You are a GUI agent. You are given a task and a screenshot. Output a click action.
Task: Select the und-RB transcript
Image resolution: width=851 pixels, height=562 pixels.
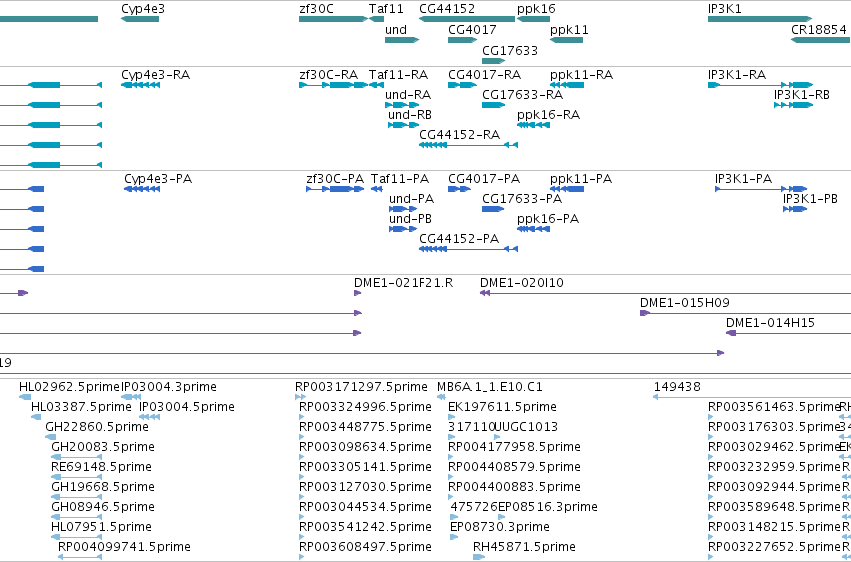[x=404, y=125]
